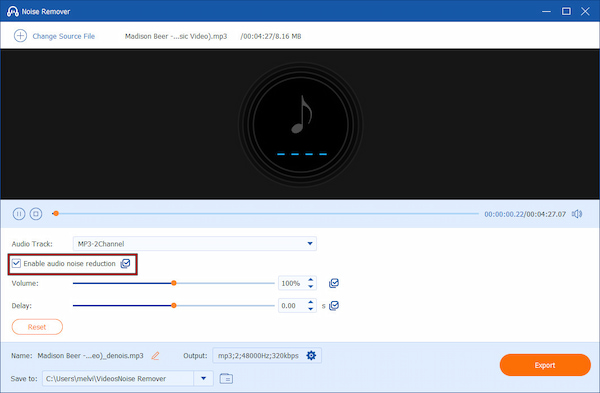600x393 pixels.
Task: Apply noise reduction to all icon
Action: [126, 263]
